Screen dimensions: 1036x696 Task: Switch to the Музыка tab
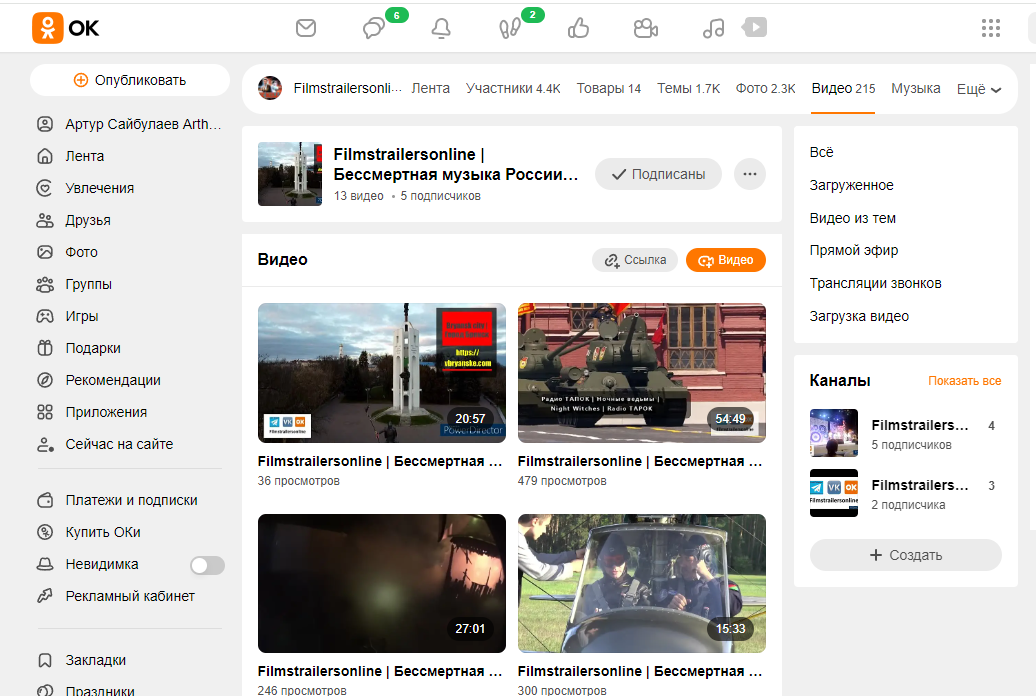[x=915, y=89]
